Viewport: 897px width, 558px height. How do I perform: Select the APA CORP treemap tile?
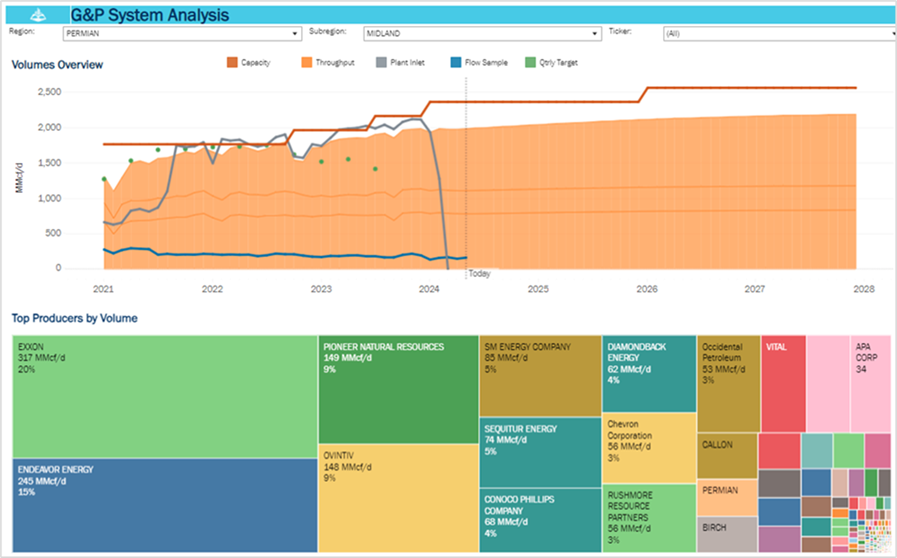point(870,383)
